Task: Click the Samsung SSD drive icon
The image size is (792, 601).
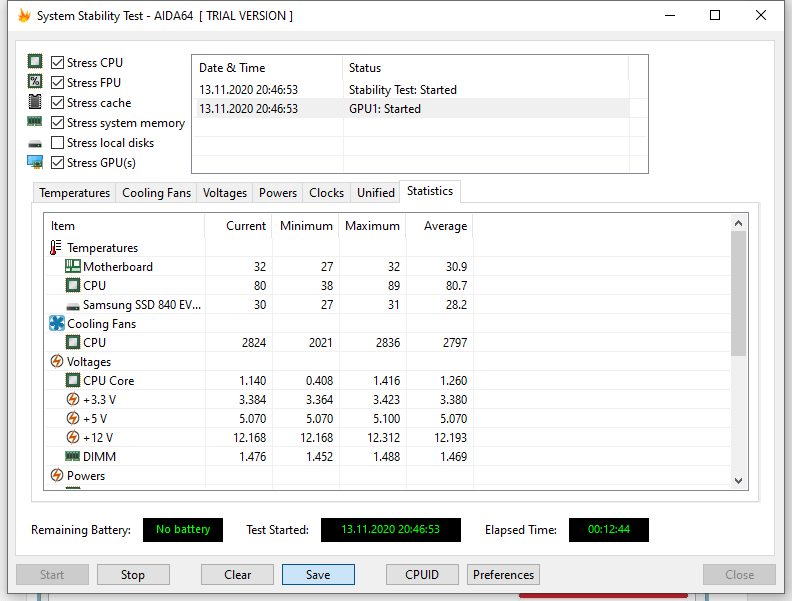Action: coord(73,306)
